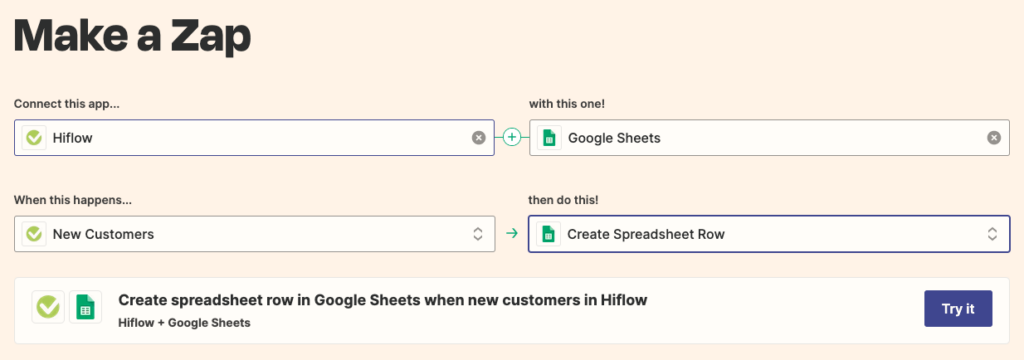Clear the Google Sheets app selection
Screen dimensions: 1024x360
tap(994, 138)
